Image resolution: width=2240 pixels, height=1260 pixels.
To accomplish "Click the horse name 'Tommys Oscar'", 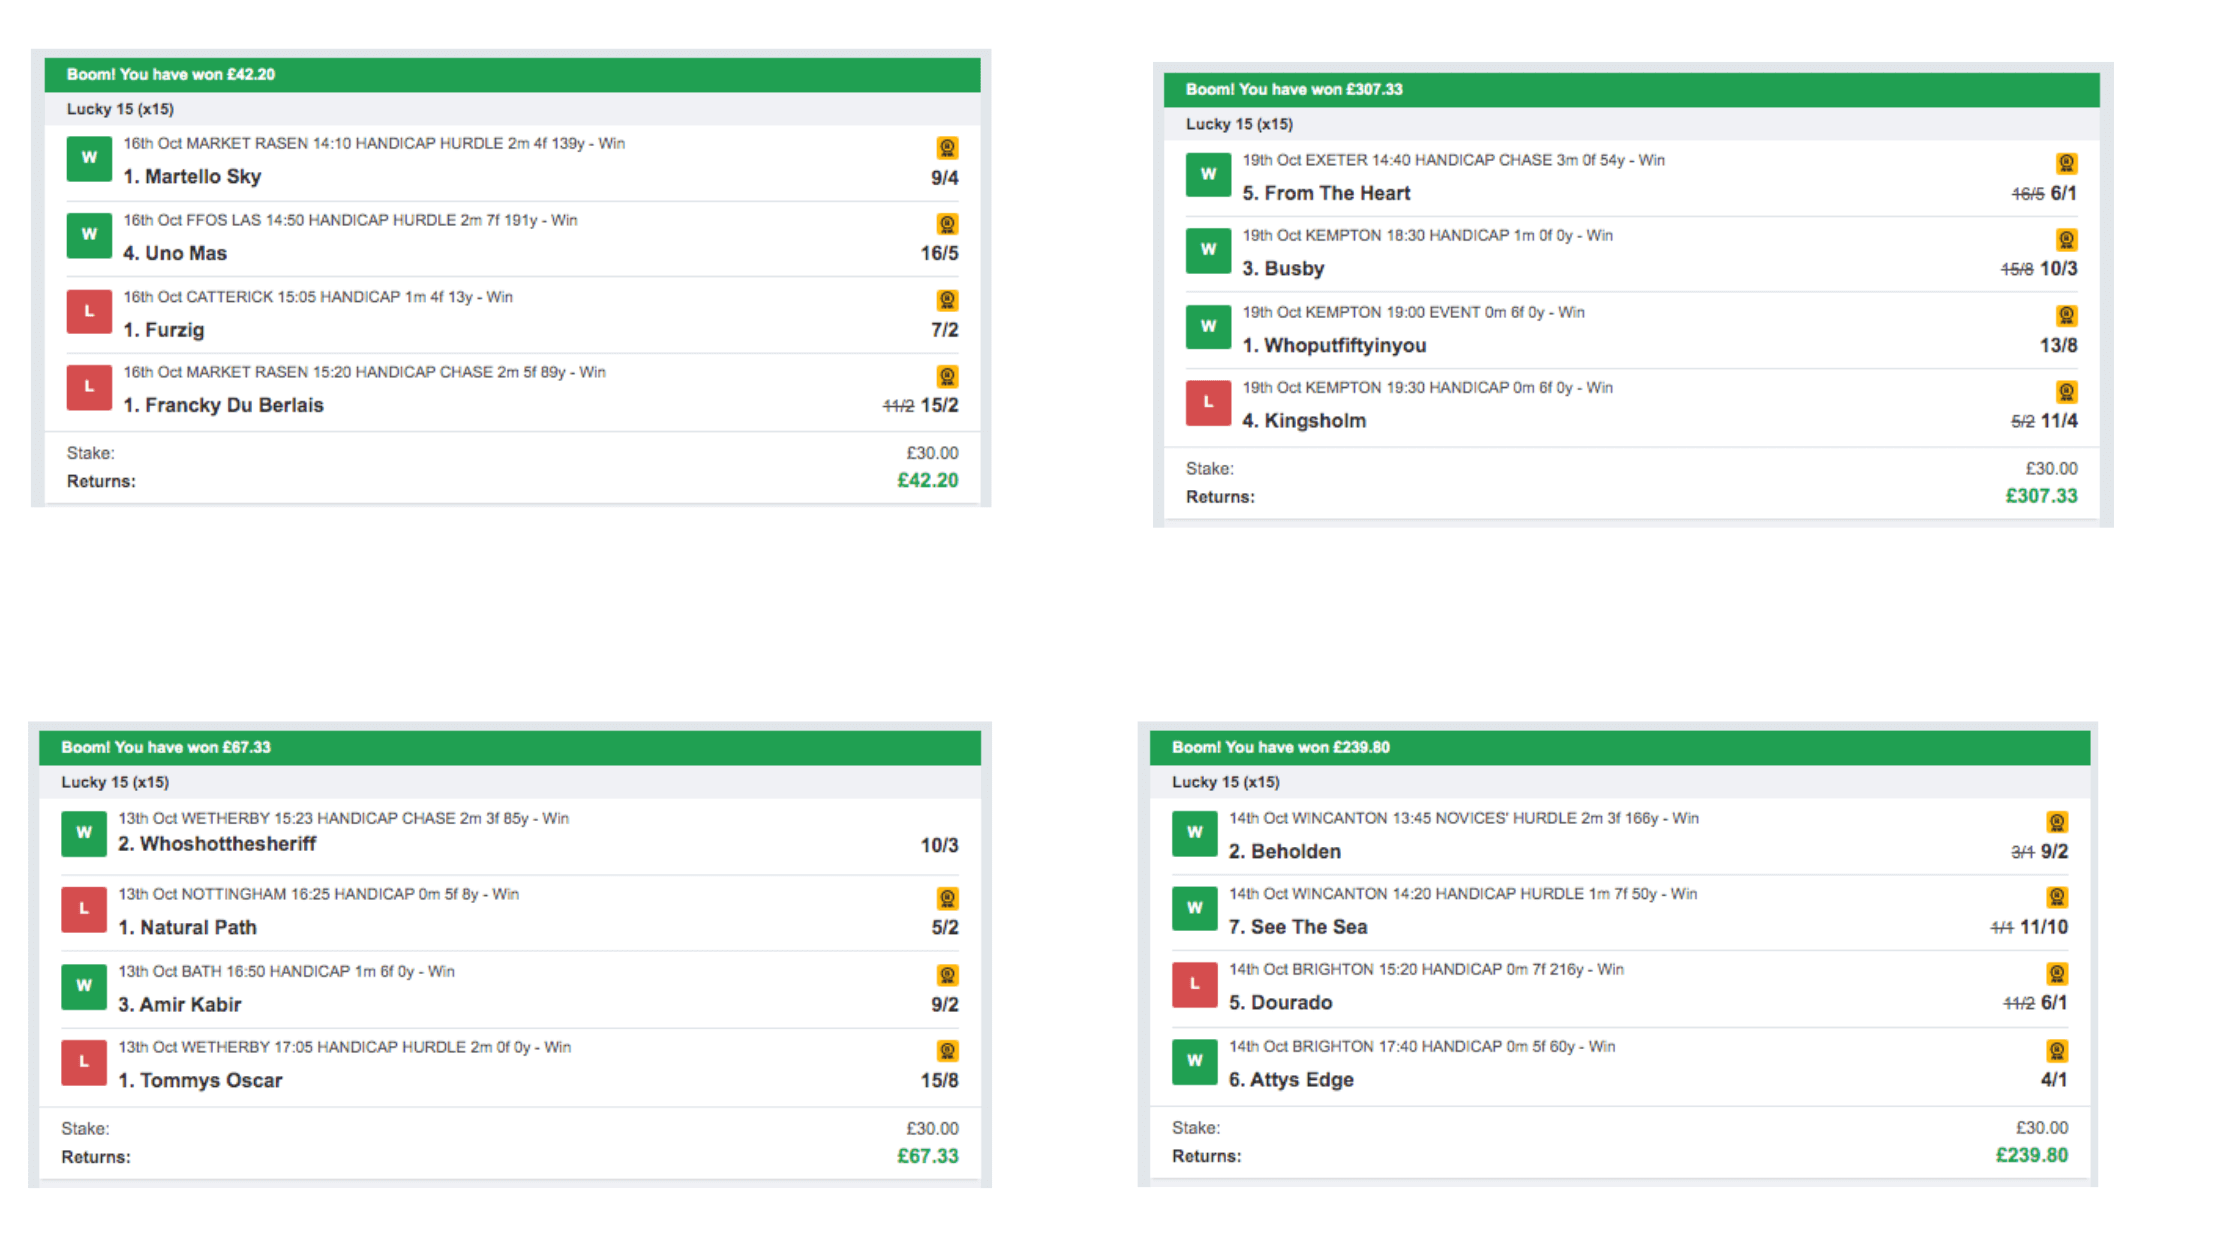I will point(211,1081).
